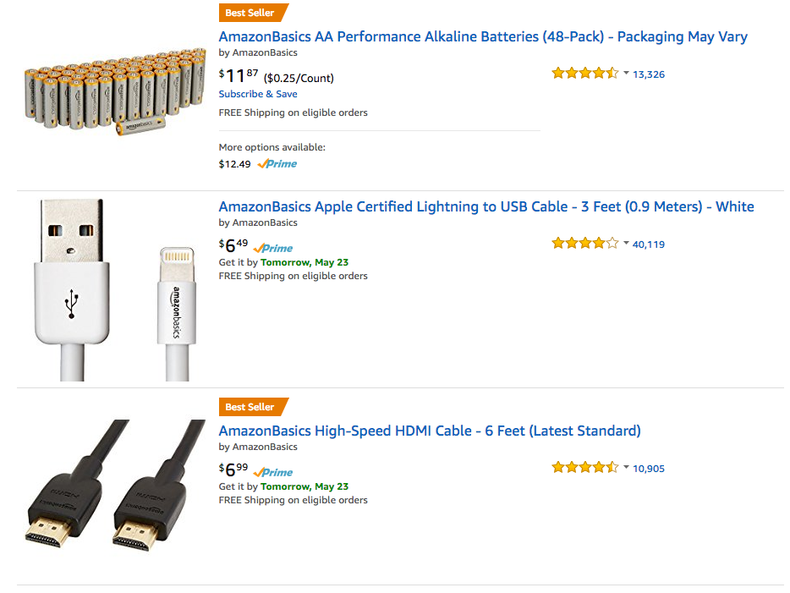Viewport: 790px width, 593px height.
Task: Open the Apple Certified Lightning to USB Cable title
Action: point(486,207)
